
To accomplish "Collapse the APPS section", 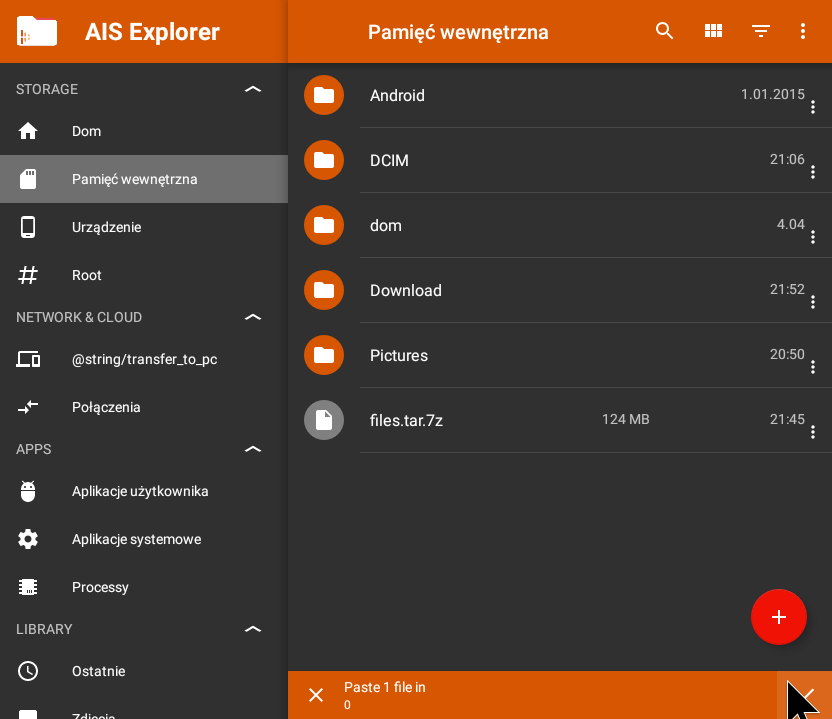I will click(253, 449).
